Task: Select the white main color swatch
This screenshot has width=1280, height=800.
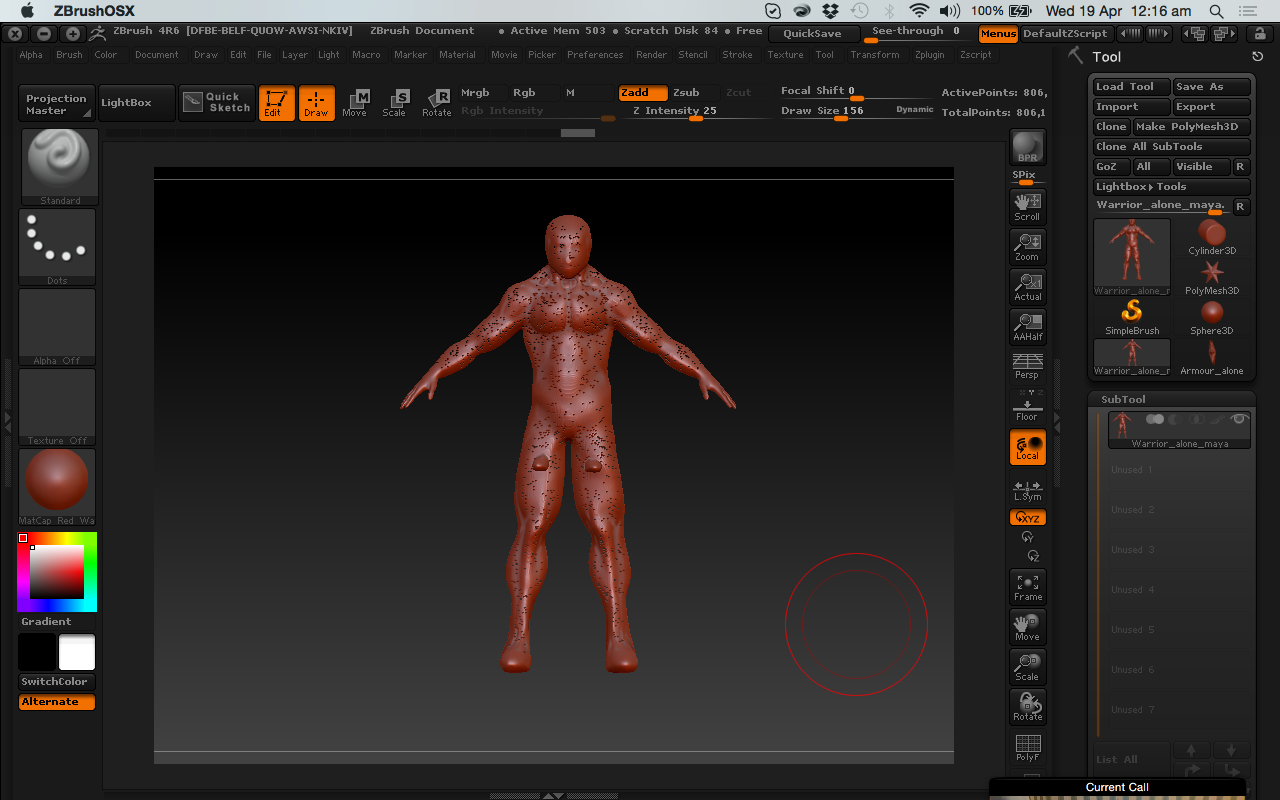Action: 77,652
